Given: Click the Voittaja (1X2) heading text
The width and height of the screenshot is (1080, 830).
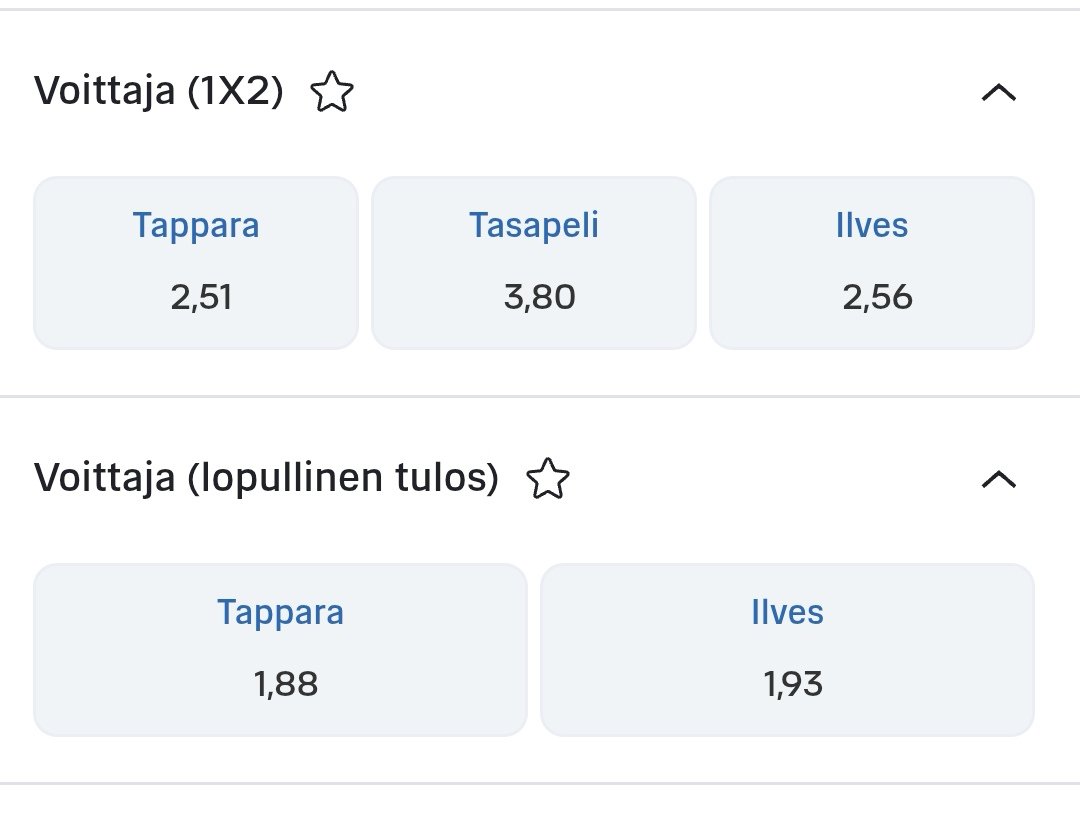Looking at the screenshot, I should point(159,92).
